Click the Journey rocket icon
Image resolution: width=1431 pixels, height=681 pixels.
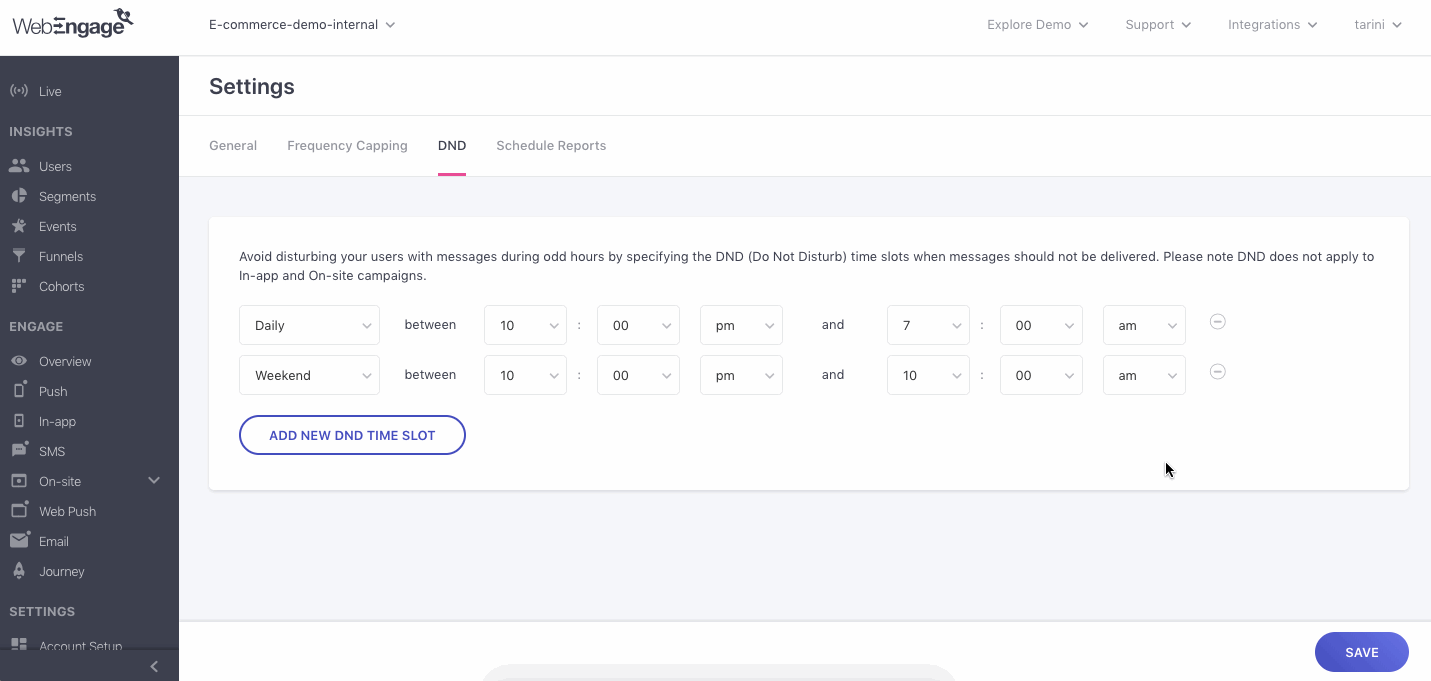tap(19, 571)
